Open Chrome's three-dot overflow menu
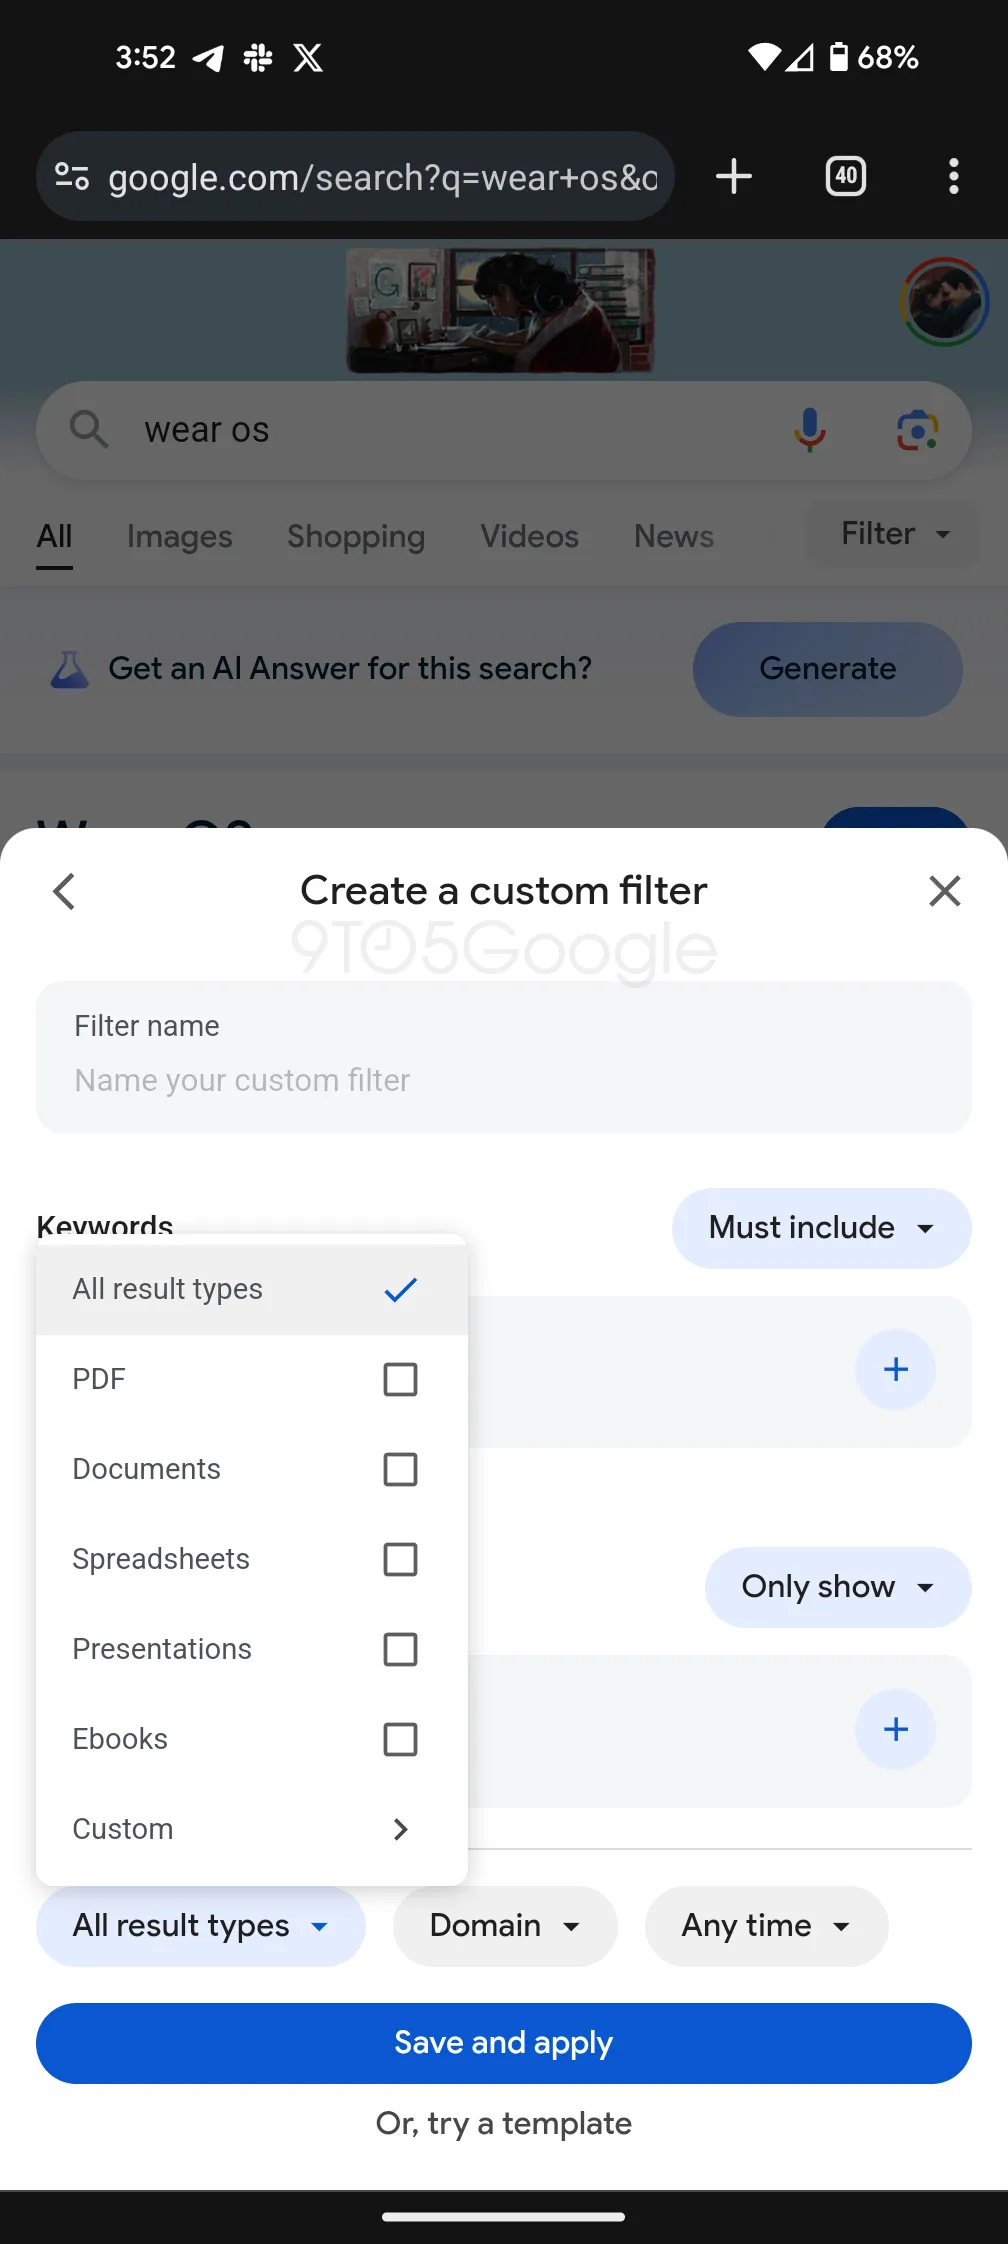The image size is (1008, 2244). [x=953, y=177]
